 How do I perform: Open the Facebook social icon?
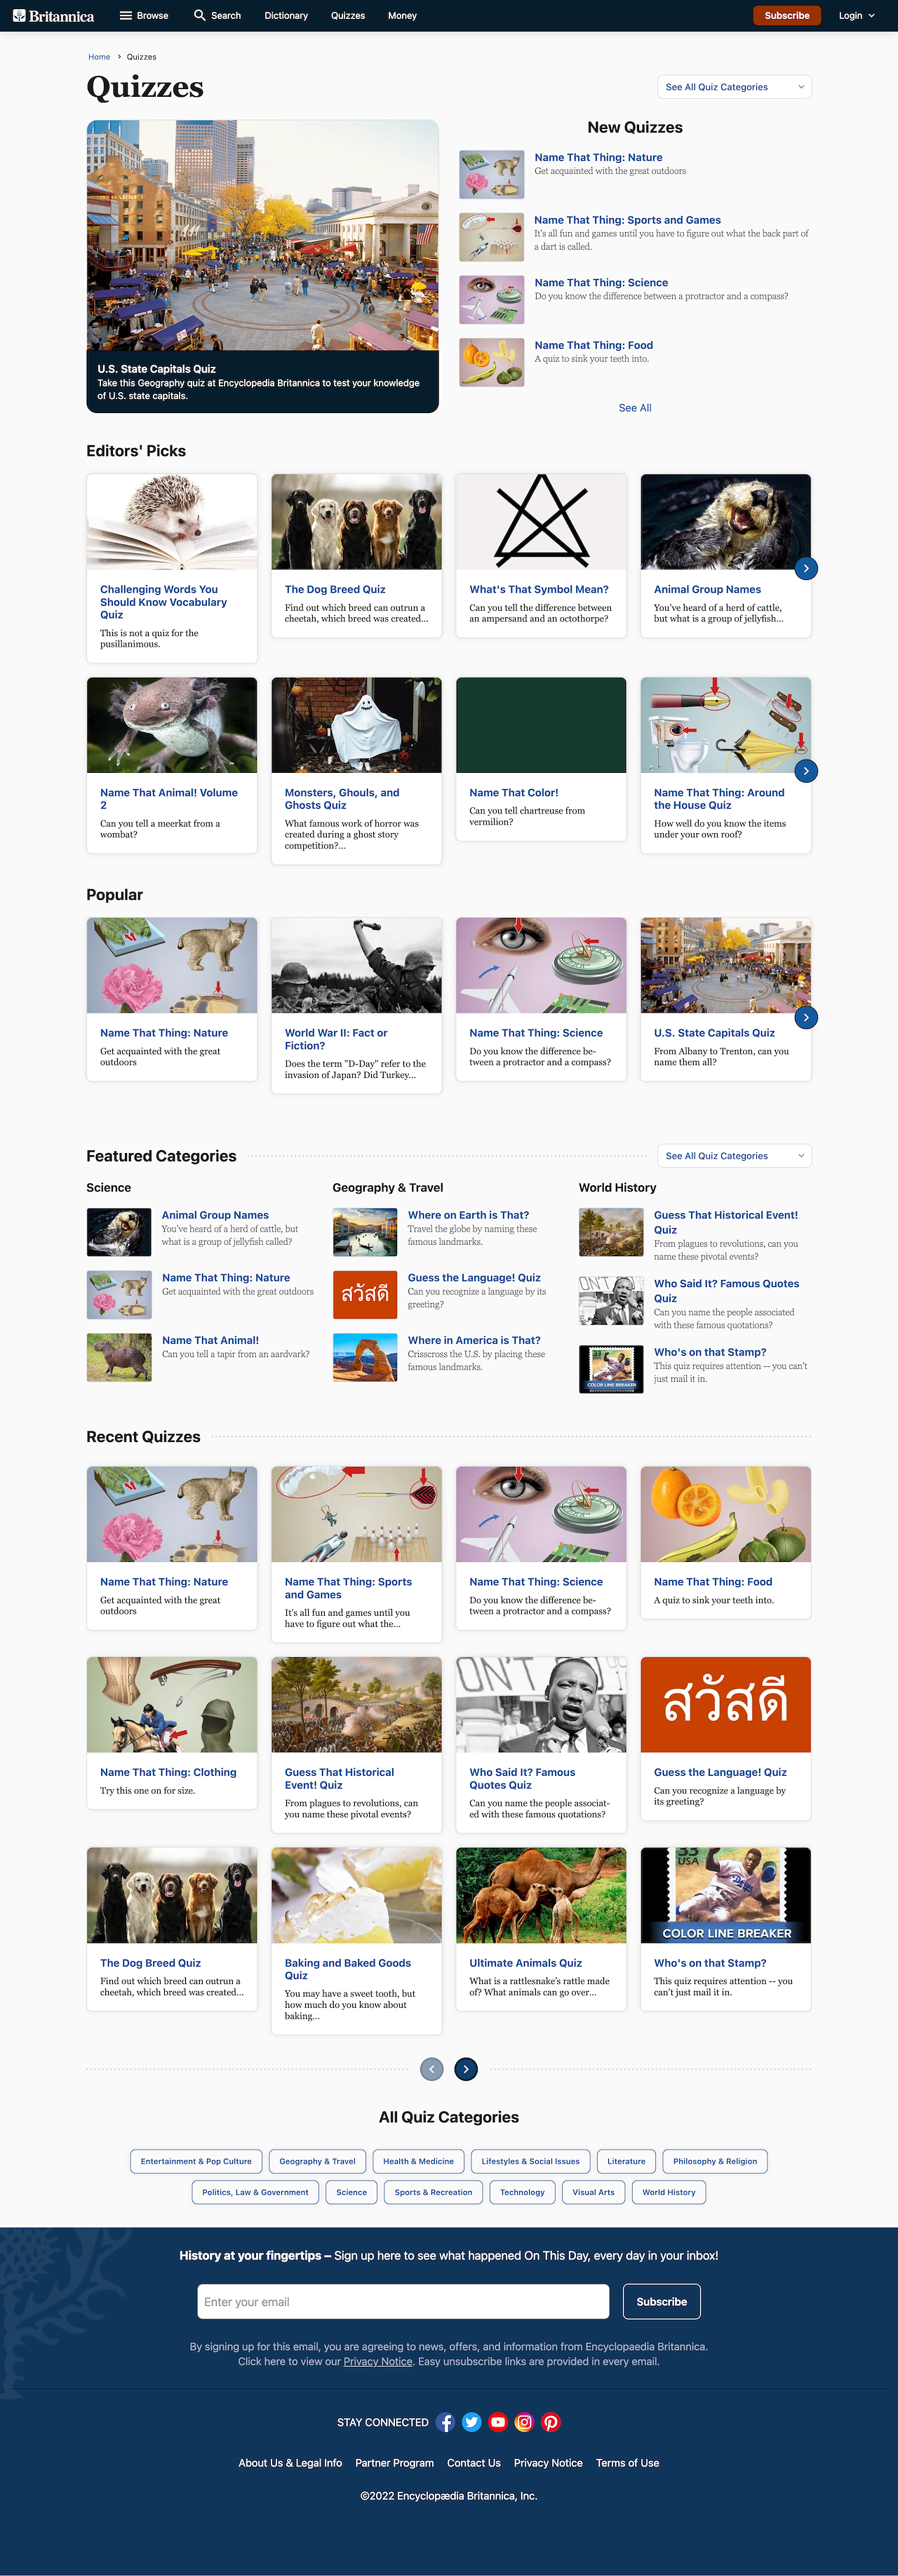(446, 2422)
